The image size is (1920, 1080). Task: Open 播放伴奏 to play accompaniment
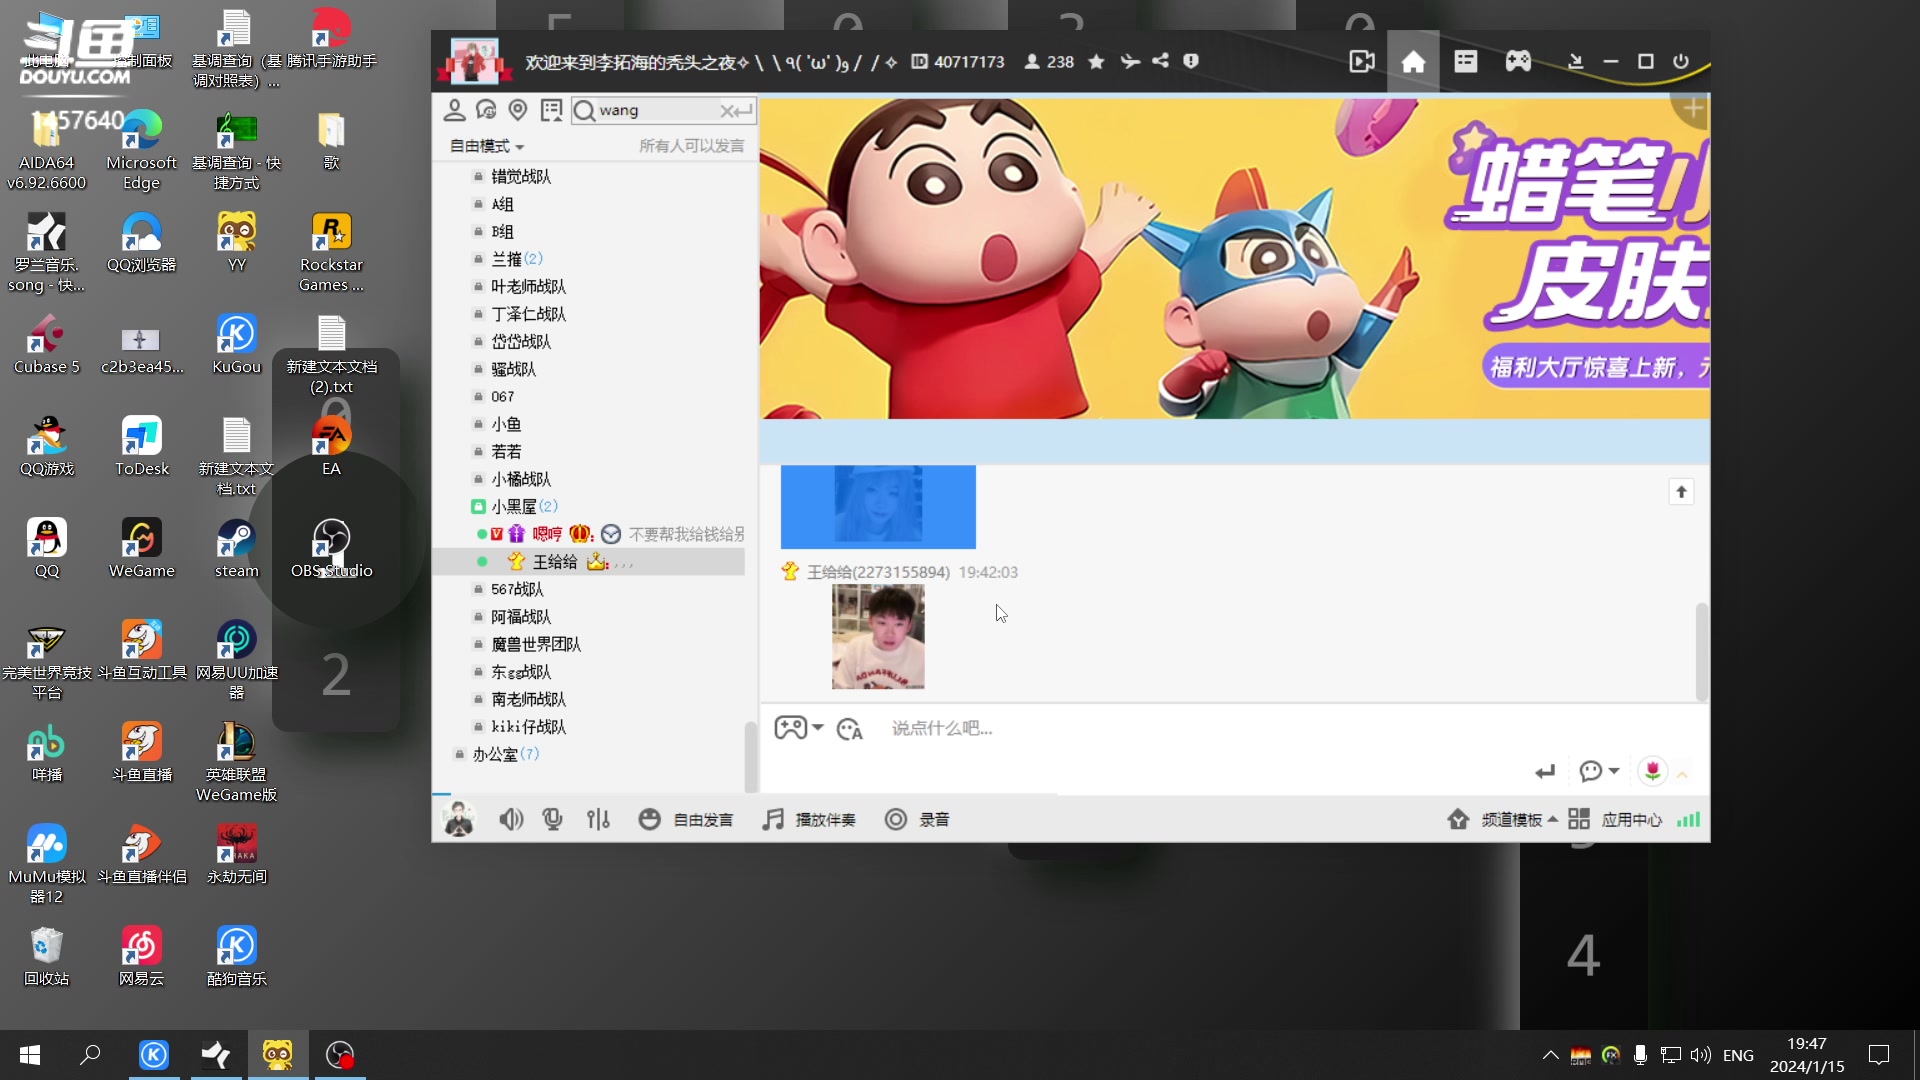point(808,819)
